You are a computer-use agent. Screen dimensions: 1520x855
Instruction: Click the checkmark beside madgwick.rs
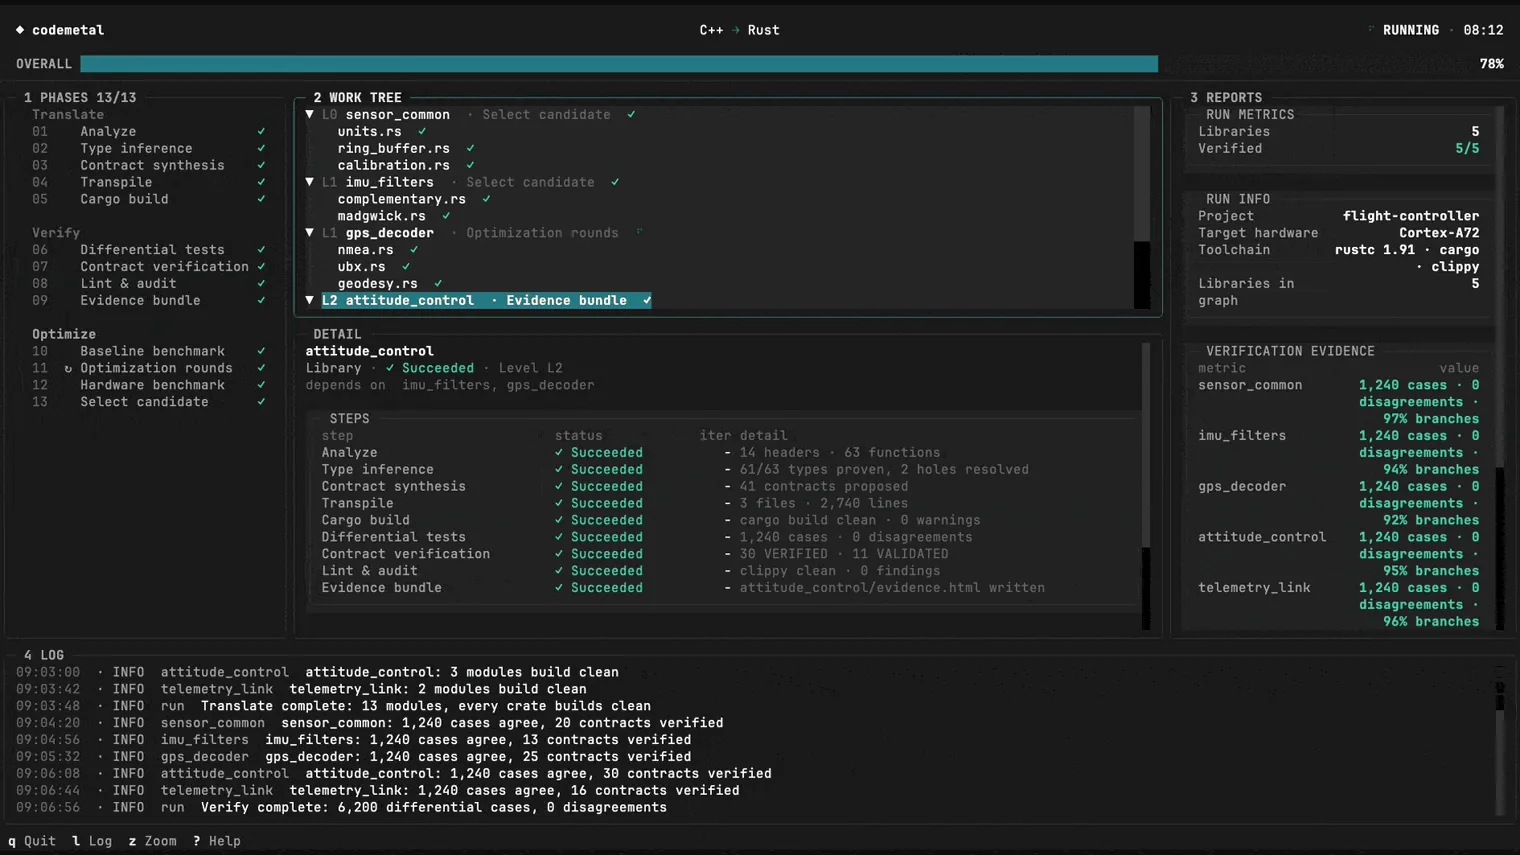pyautogui.click(x=446, y=216)
